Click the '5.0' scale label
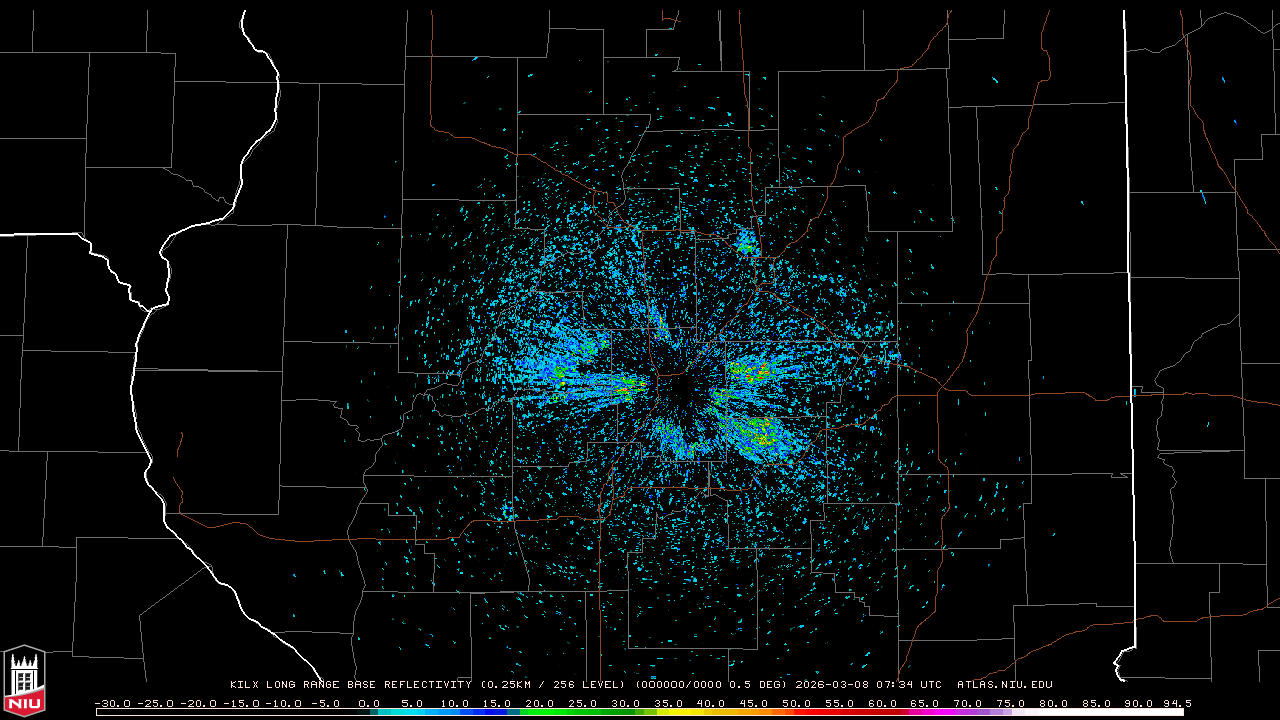Viewport: 1280px width, 720px height. (412, 704)
